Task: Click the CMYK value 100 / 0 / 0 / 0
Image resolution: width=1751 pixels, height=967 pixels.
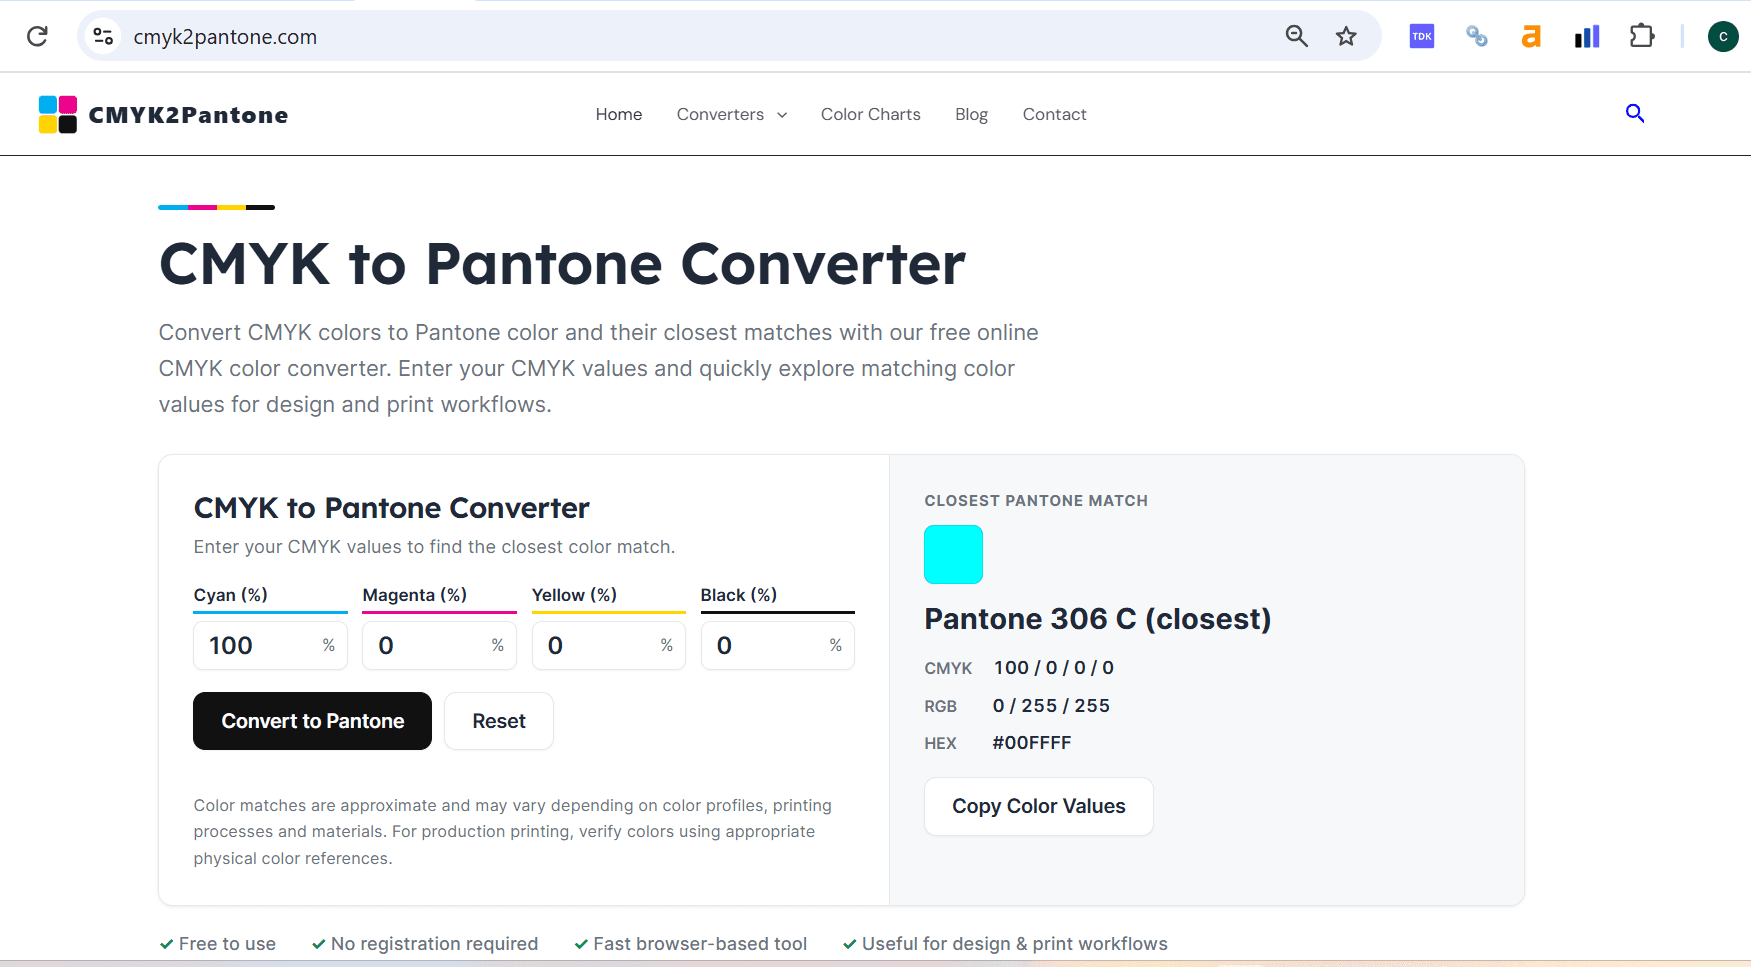Action: pyautogui.click(x=1054, y=668)
